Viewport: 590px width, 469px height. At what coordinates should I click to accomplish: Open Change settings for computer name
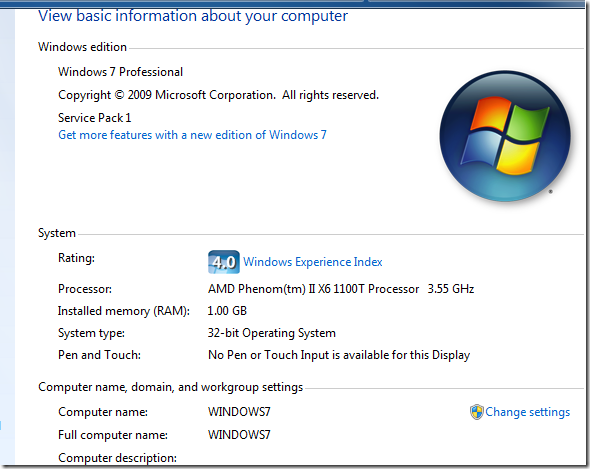(527, 412)
